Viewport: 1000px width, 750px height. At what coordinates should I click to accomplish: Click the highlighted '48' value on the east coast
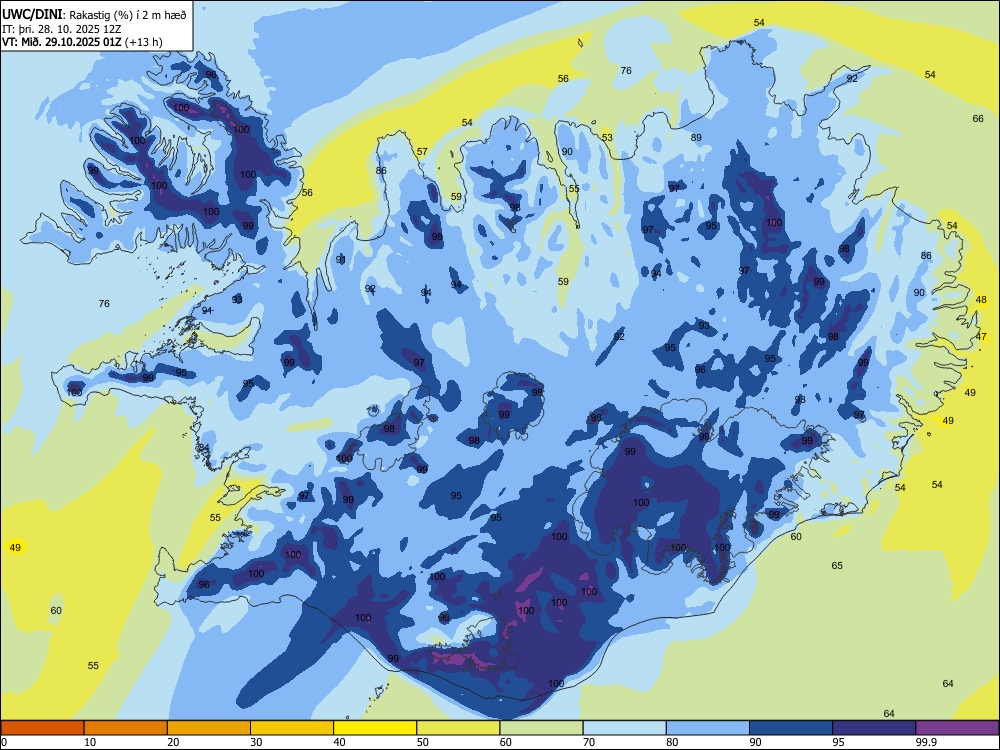[x=981, y=300]
